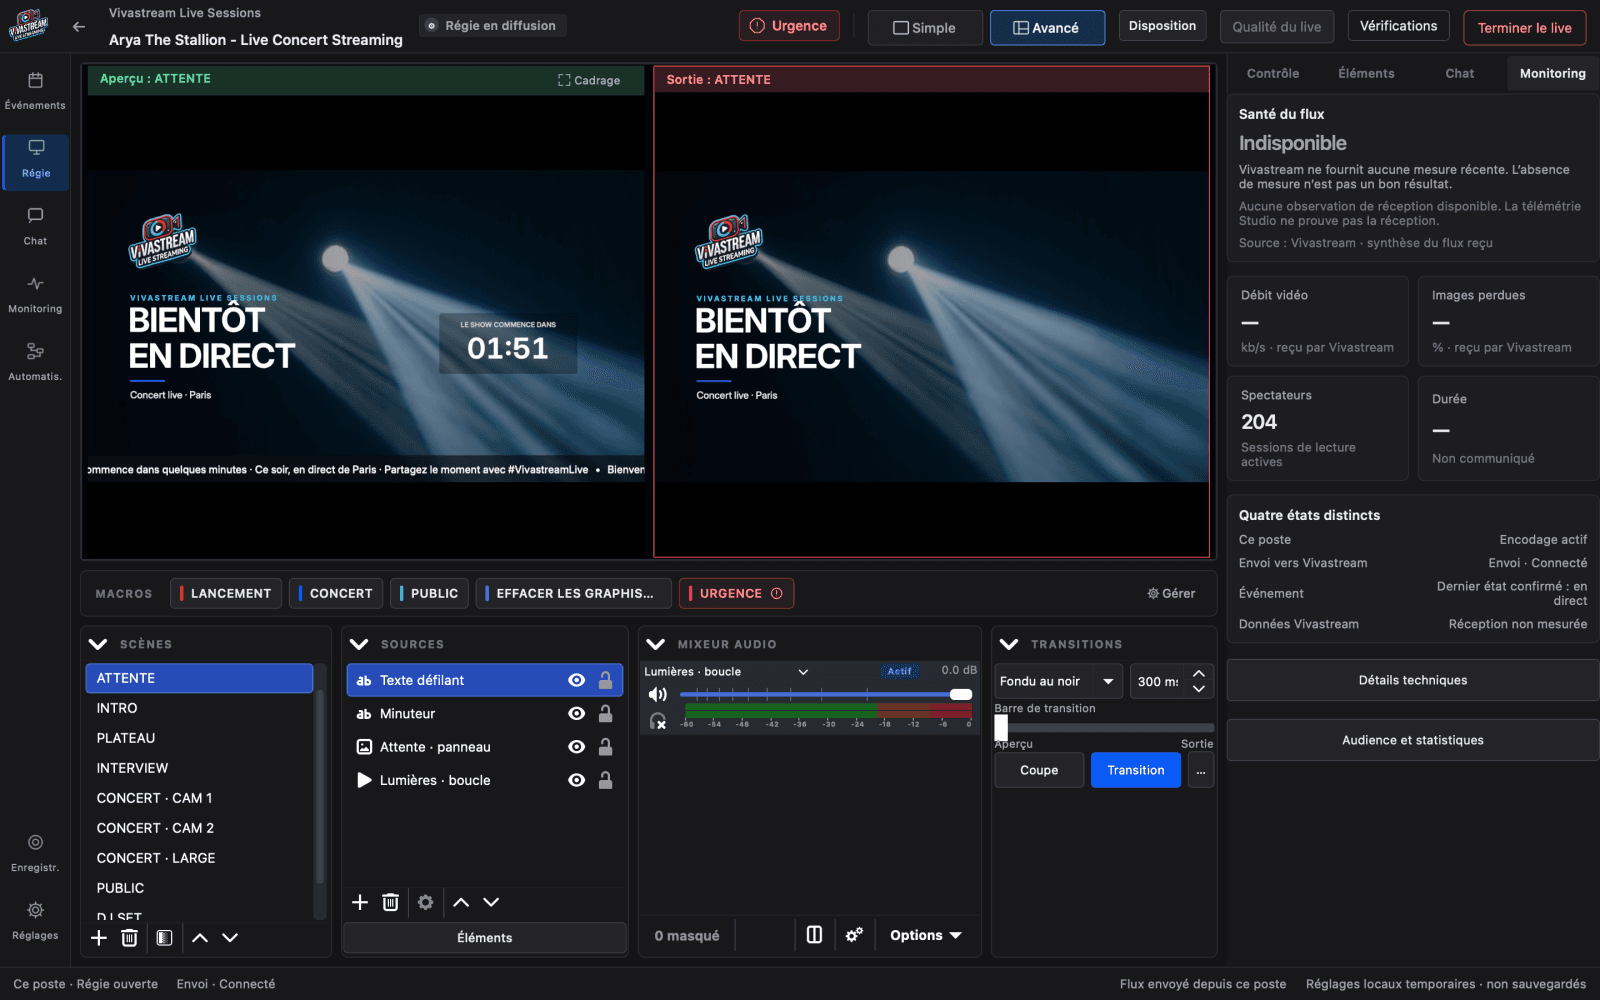Open the Disposition menu
Viewport: 1600px width, 1000px height.
pyautogui.click(x=1162, y=26)
